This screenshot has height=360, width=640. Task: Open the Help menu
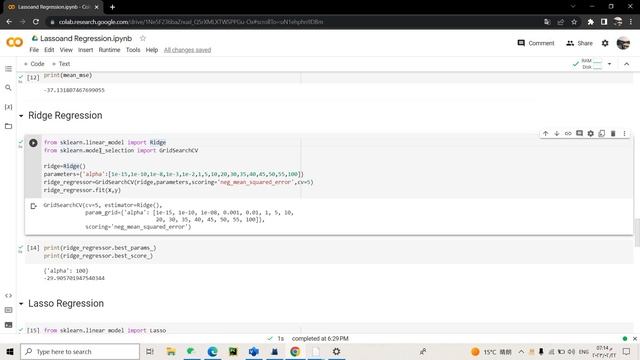click(x=151, y=50)
